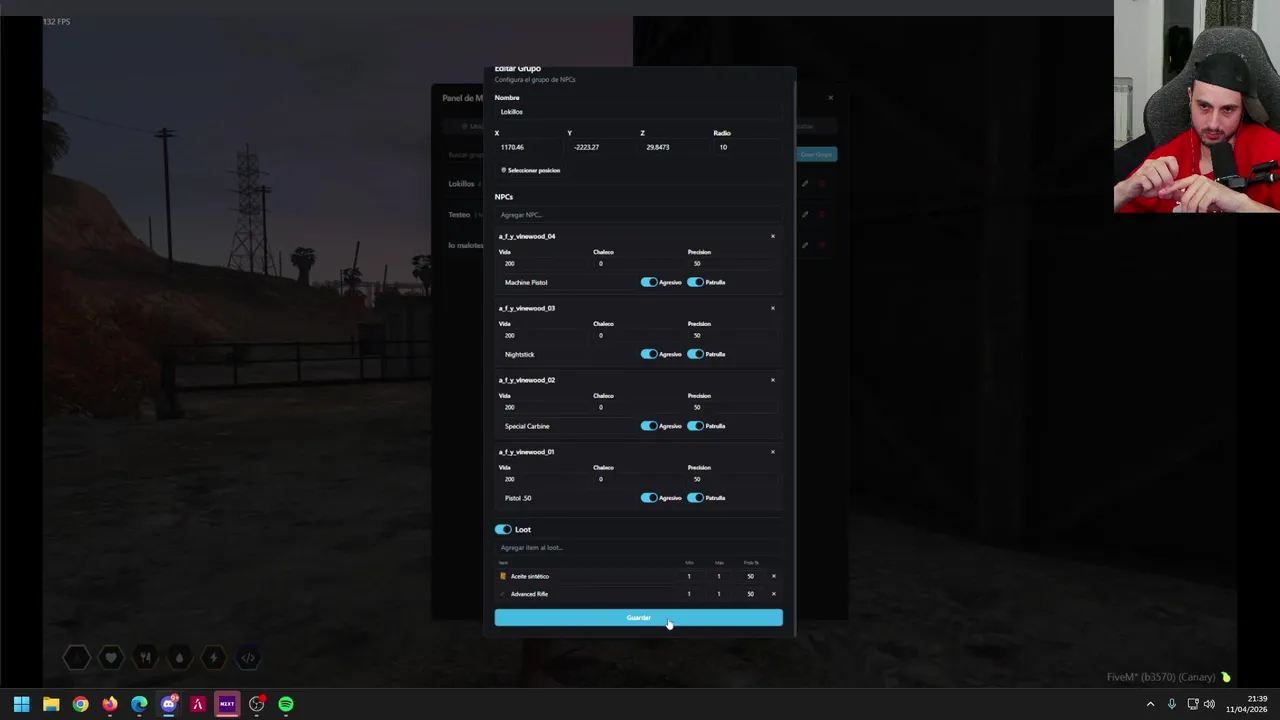Click the edit pencil for the Testeo group
This screenshot has width=1280, height=720.
(x=805, y=214)
